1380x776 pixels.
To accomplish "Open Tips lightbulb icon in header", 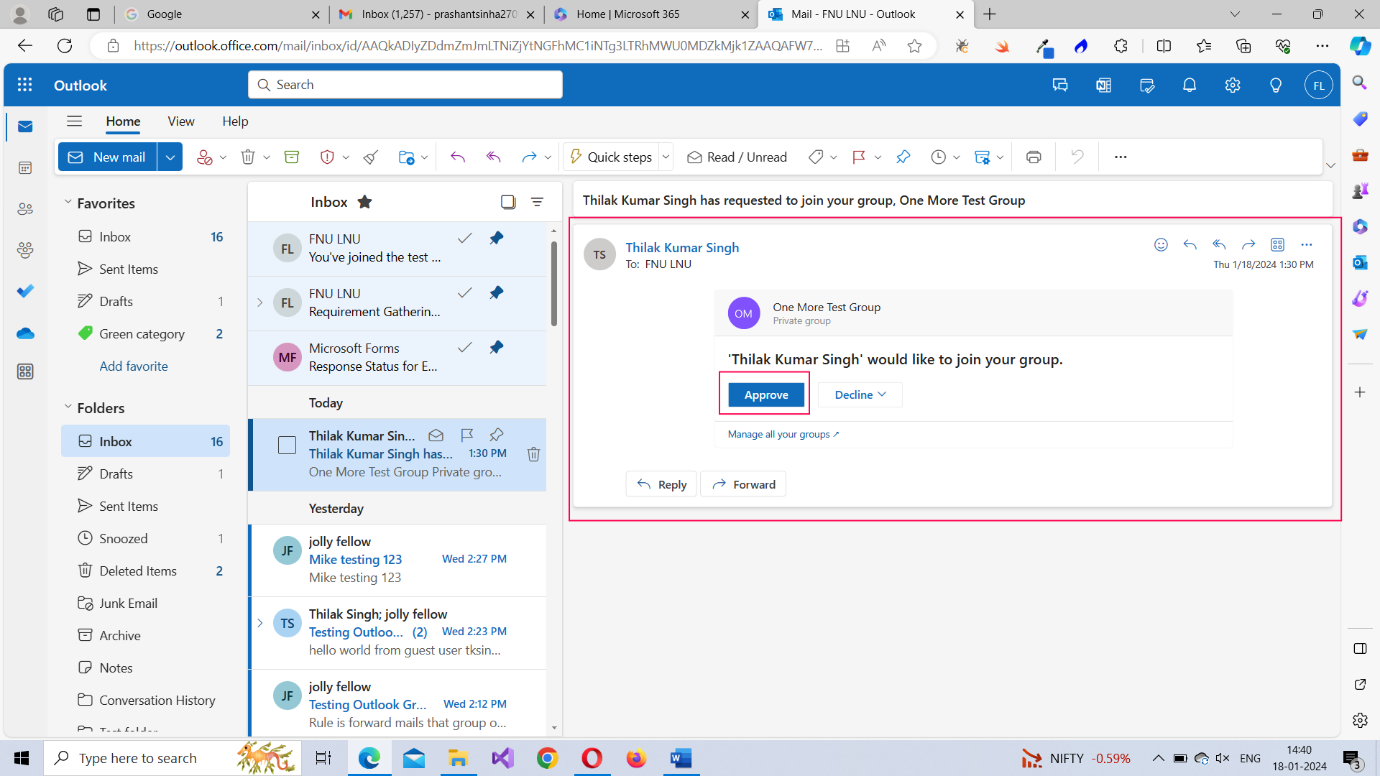I will (1276, 85).
